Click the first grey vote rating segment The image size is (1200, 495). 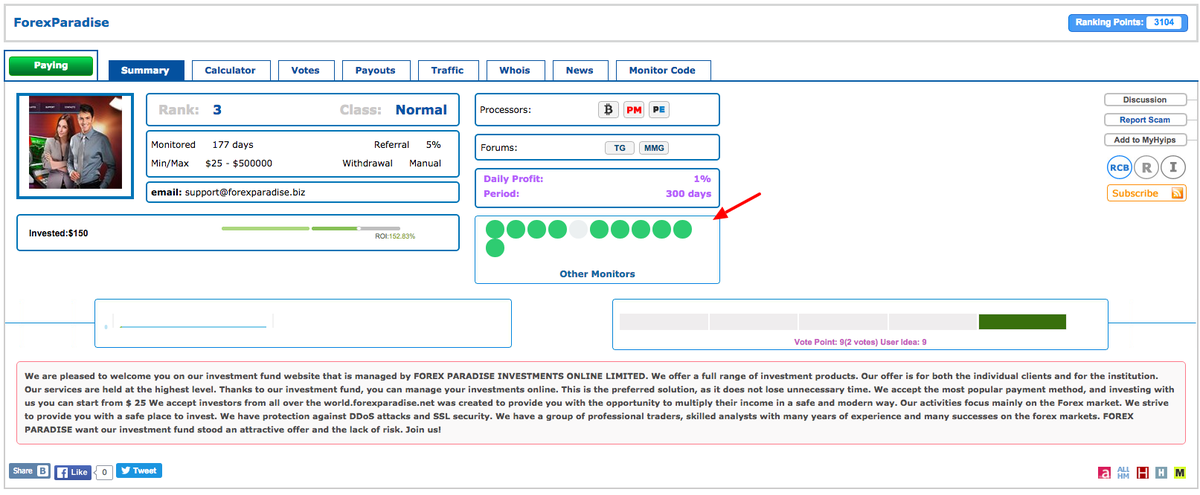[x=664, y=322]
